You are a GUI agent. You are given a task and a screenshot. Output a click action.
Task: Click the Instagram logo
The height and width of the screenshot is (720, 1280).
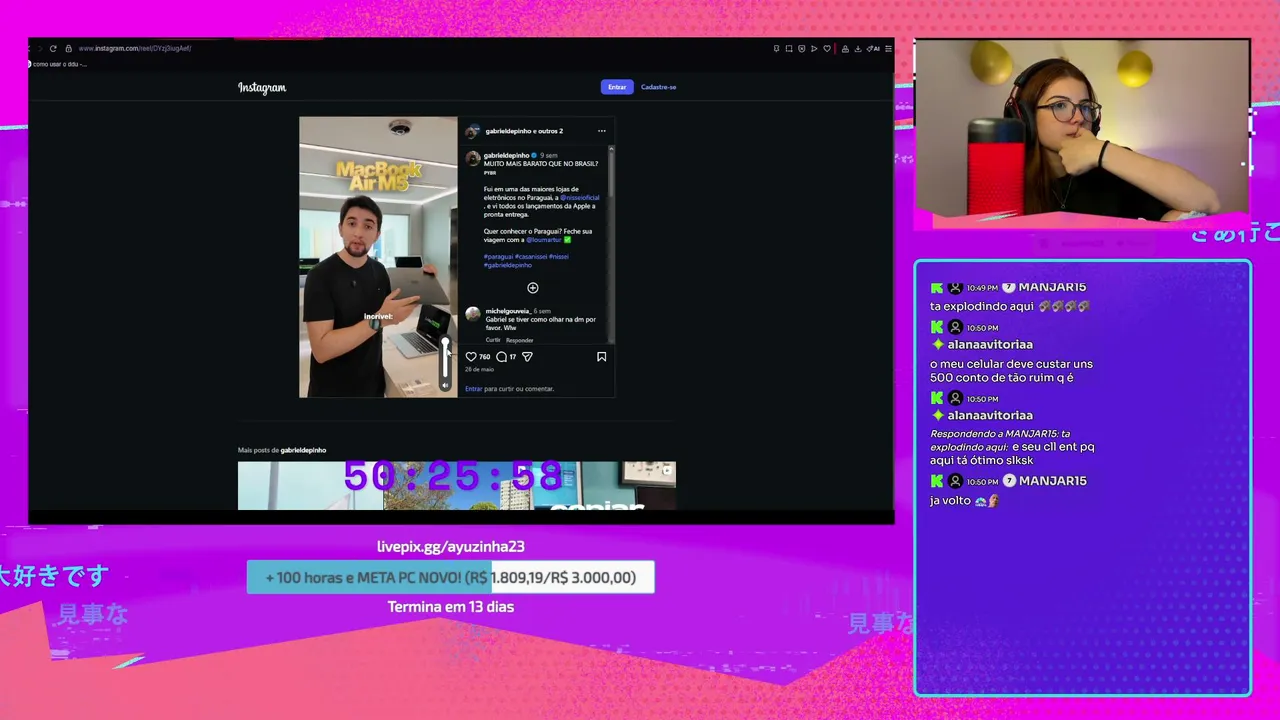[x=262, y=88]
